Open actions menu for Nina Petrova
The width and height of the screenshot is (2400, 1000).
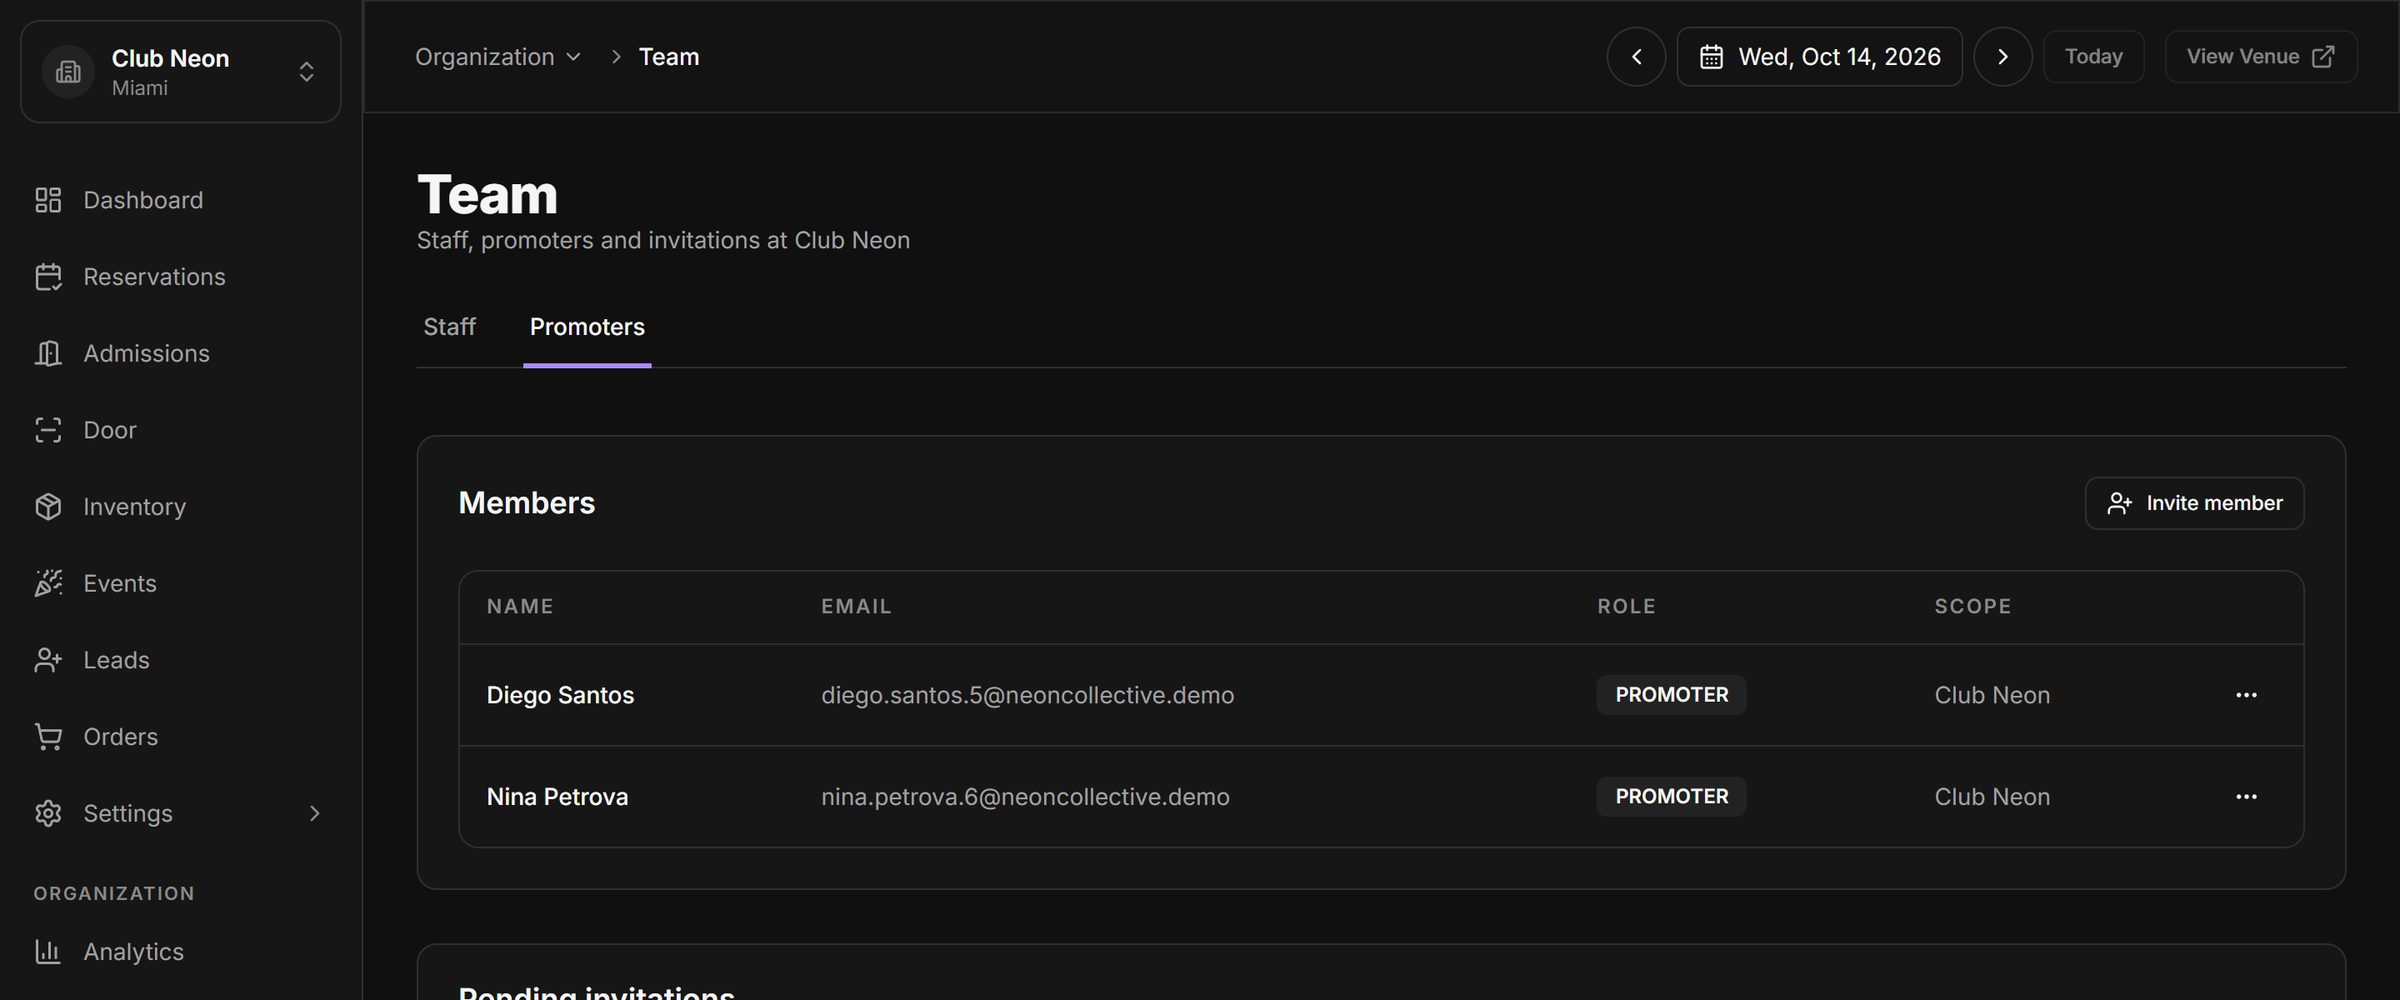click(2246, 797)
